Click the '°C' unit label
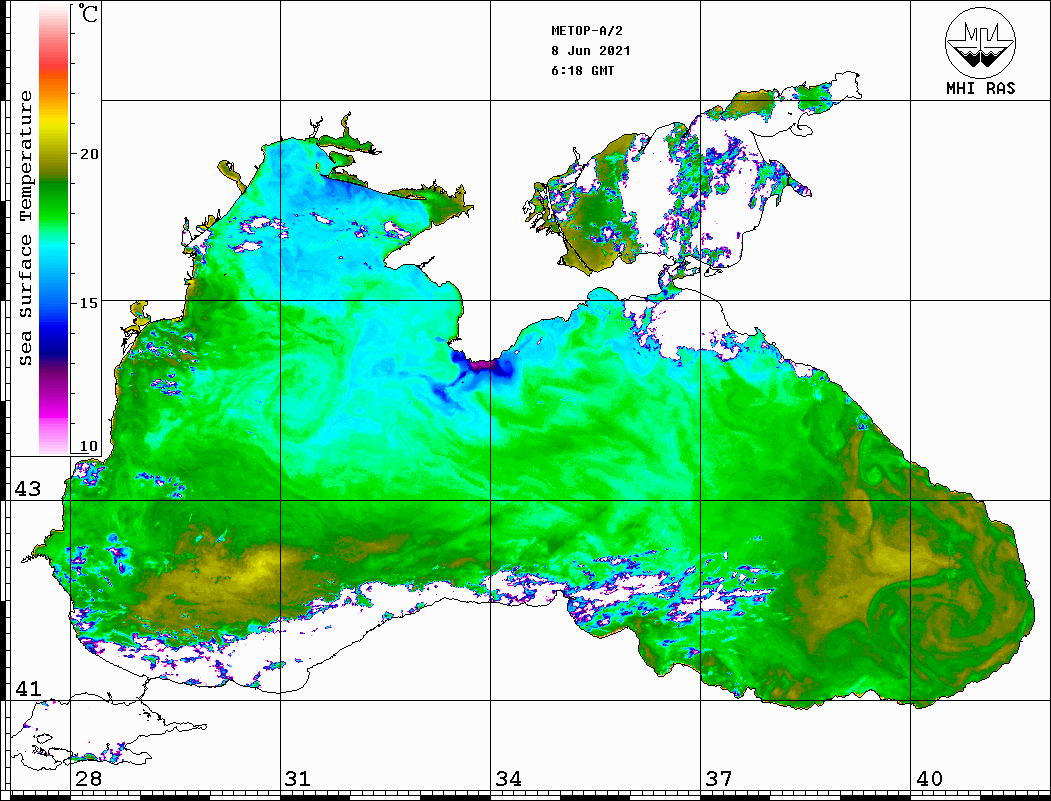The image size is (1051, 801). pyautogui.click(x=88, y=13)
